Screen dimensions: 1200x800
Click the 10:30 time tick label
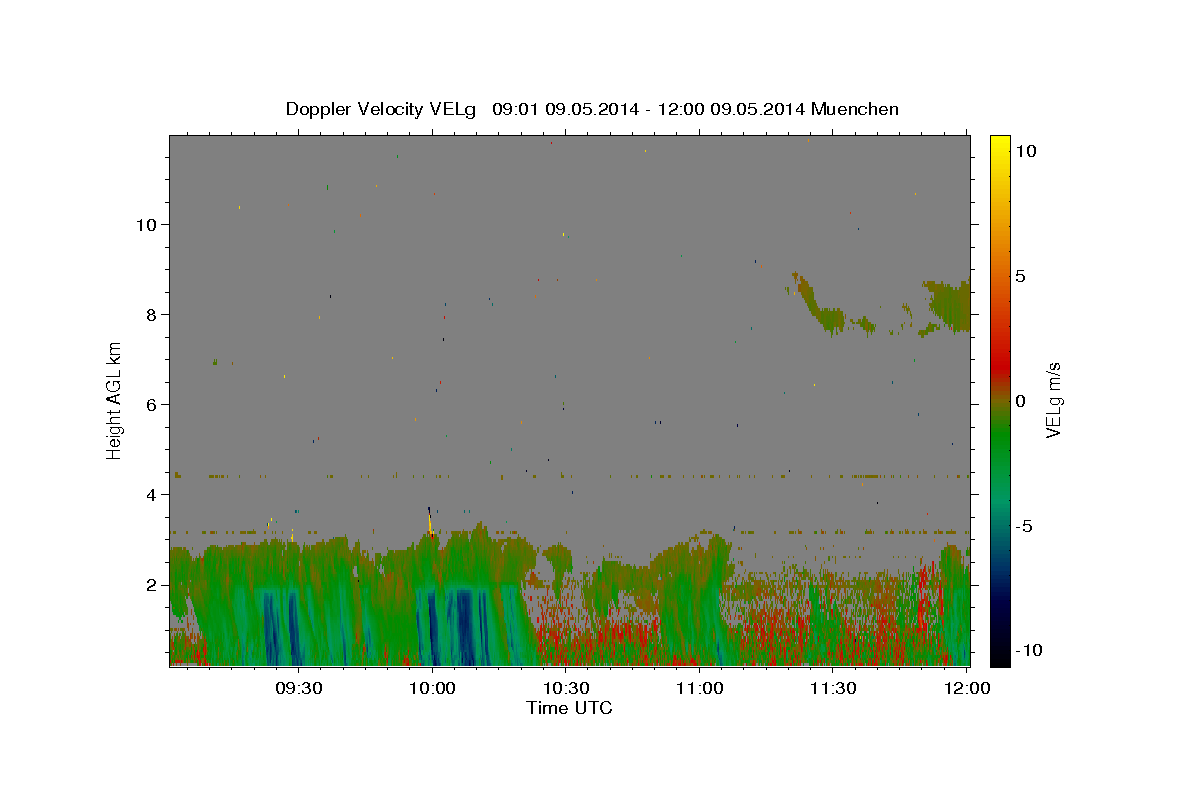pyautogui.click(x=566, y=688)
